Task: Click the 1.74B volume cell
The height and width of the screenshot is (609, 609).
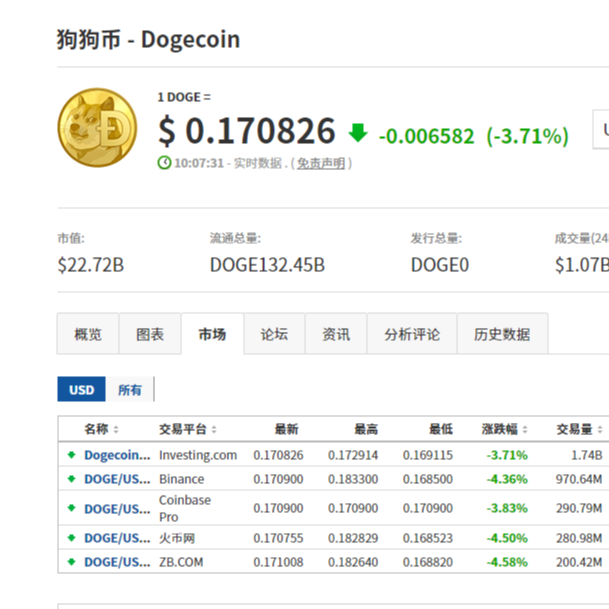Action: point(586,455)
